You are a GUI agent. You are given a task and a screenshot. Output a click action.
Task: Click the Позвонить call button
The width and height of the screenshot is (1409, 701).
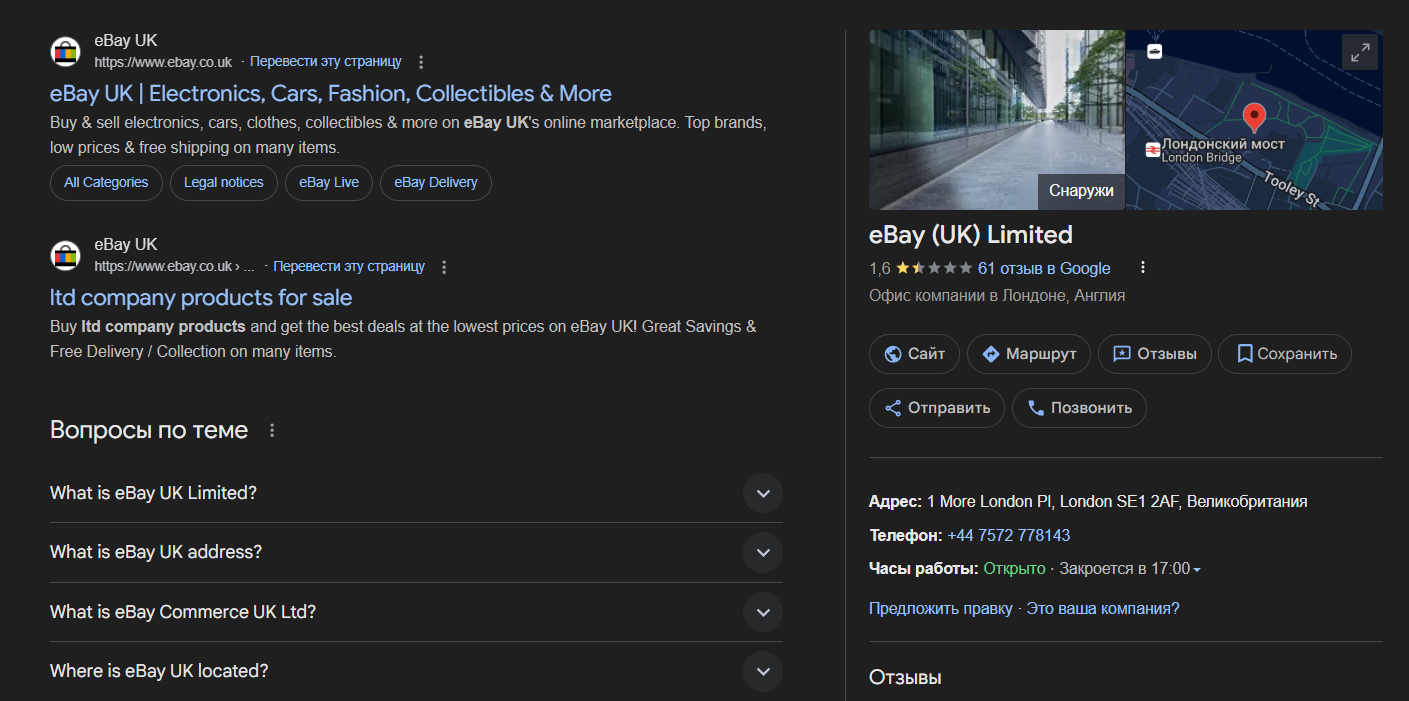(x=1079, y=408)
